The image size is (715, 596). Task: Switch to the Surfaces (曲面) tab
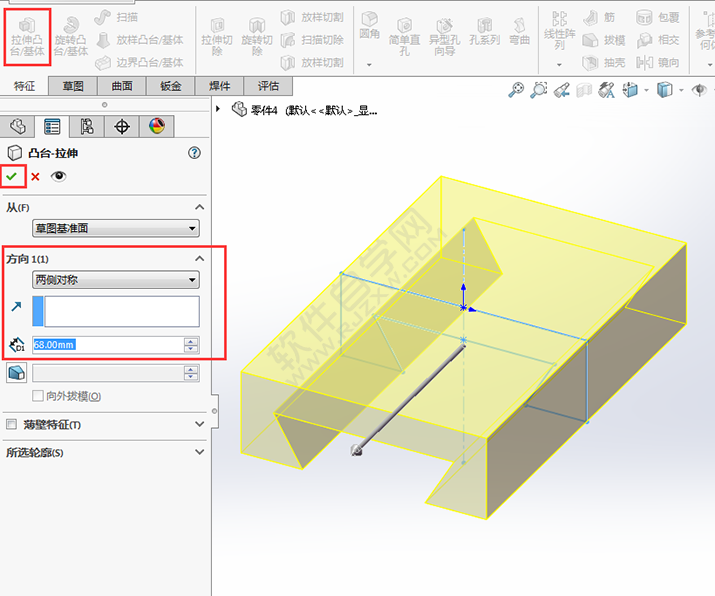click(122, 86)
